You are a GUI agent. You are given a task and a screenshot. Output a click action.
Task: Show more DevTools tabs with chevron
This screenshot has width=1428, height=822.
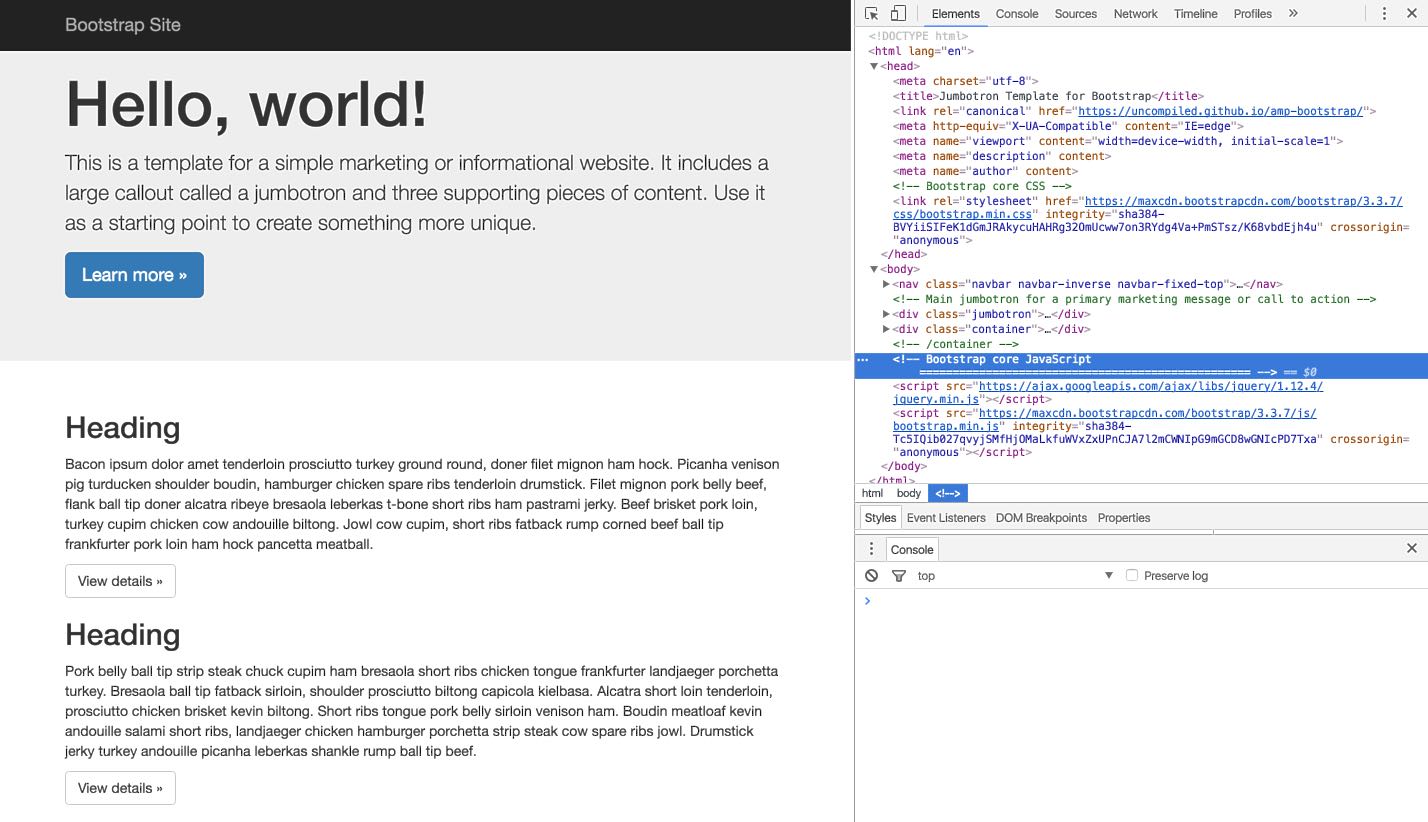point(1293,13)
